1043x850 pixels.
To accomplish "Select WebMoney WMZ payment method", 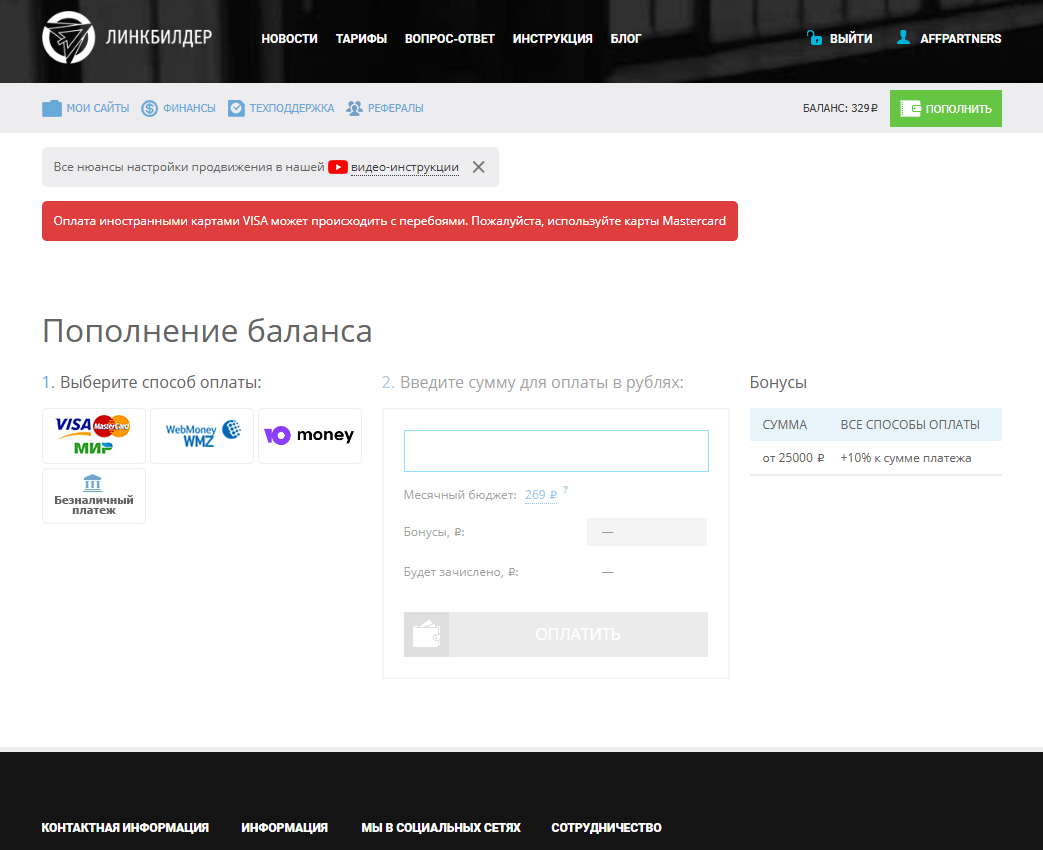I will pos(202,436).
